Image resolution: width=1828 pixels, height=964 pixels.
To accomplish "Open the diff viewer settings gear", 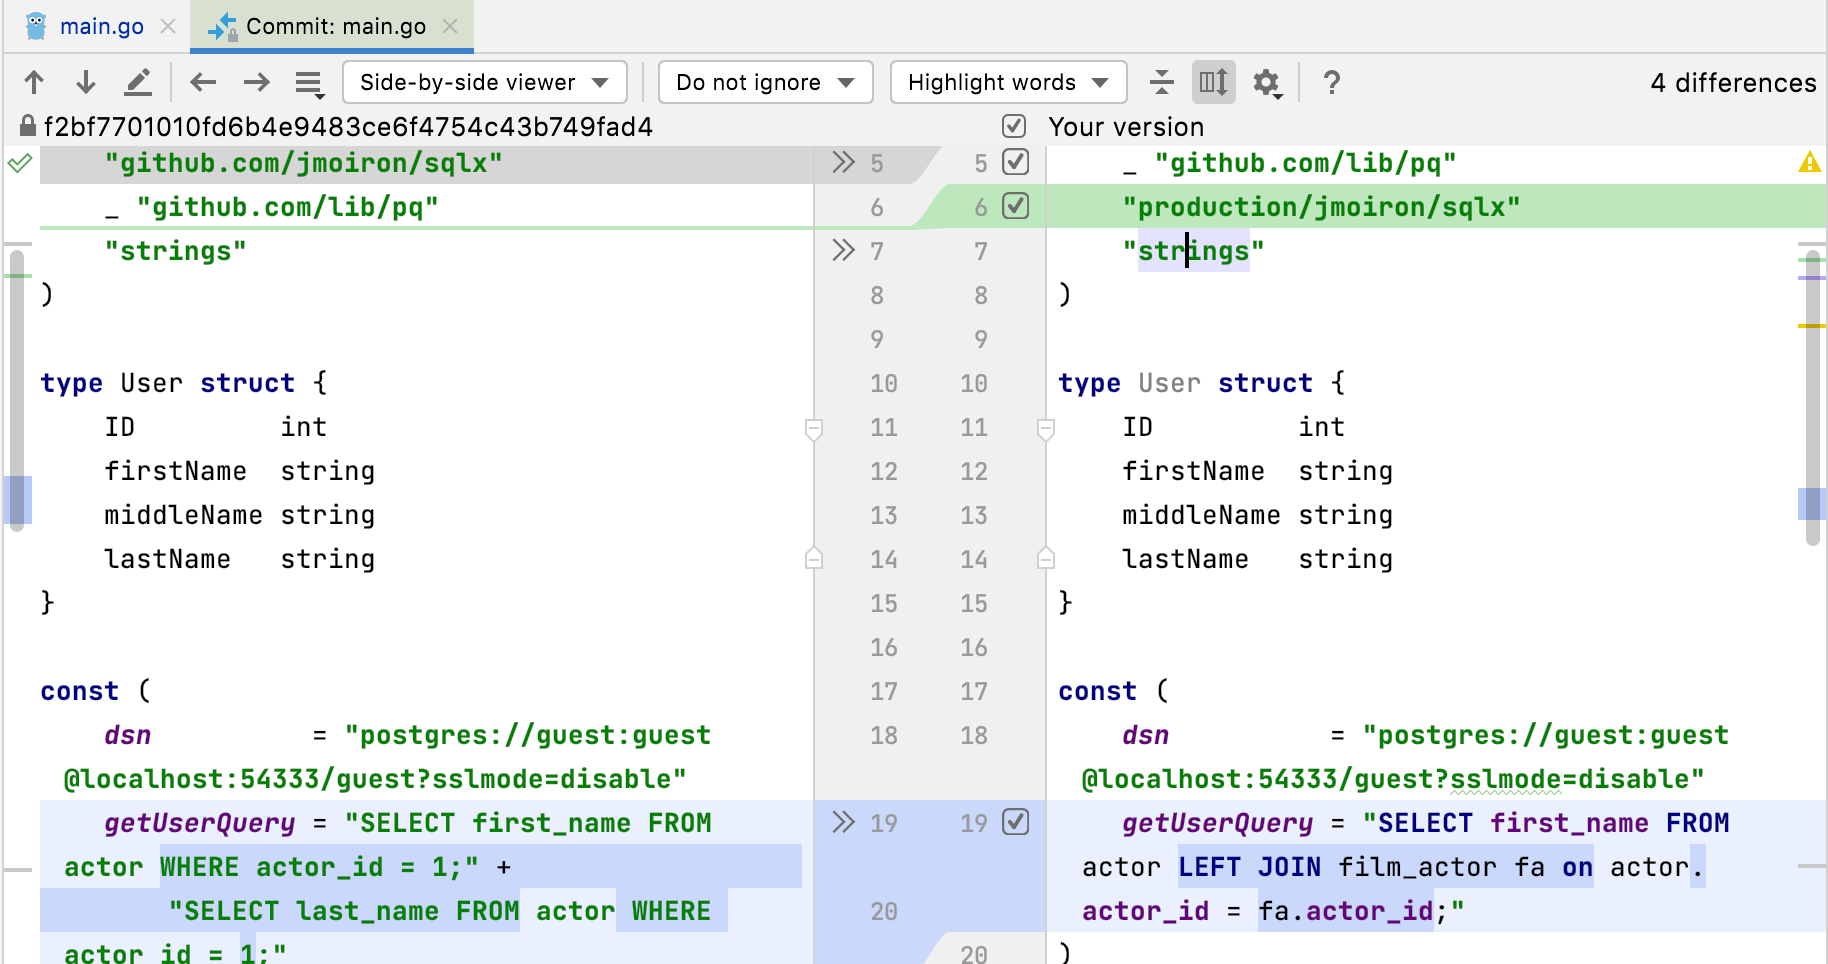I will [x=1266, y=82].
